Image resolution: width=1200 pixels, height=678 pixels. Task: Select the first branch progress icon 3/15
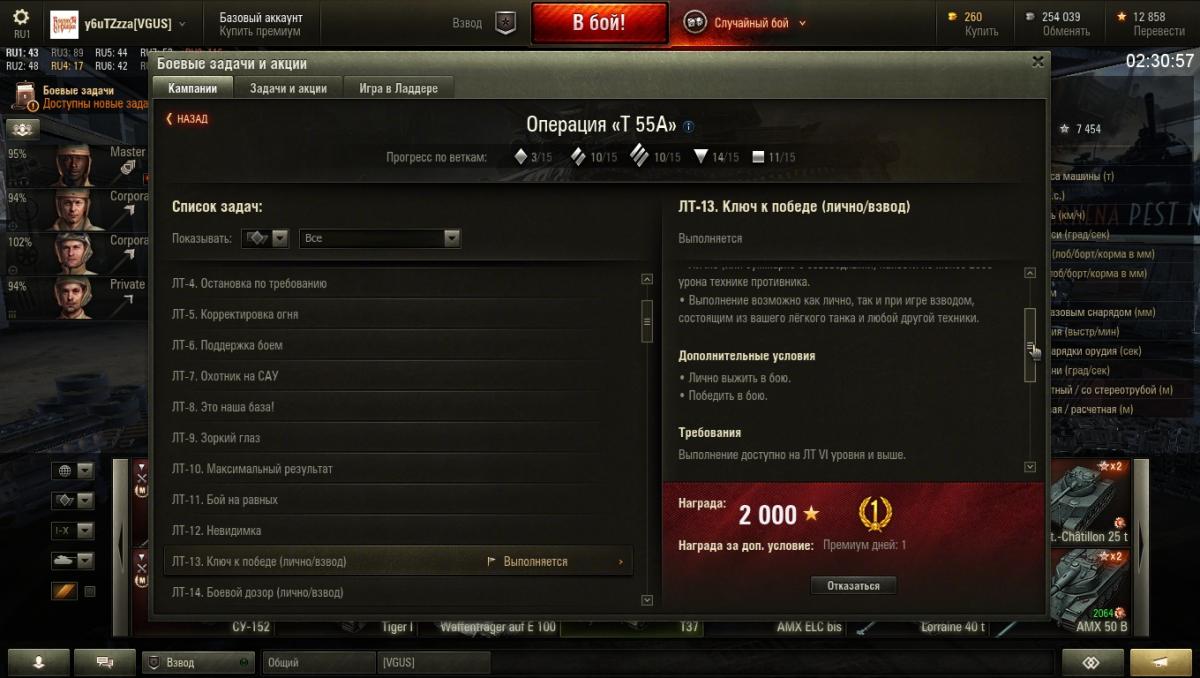[520, 157]
